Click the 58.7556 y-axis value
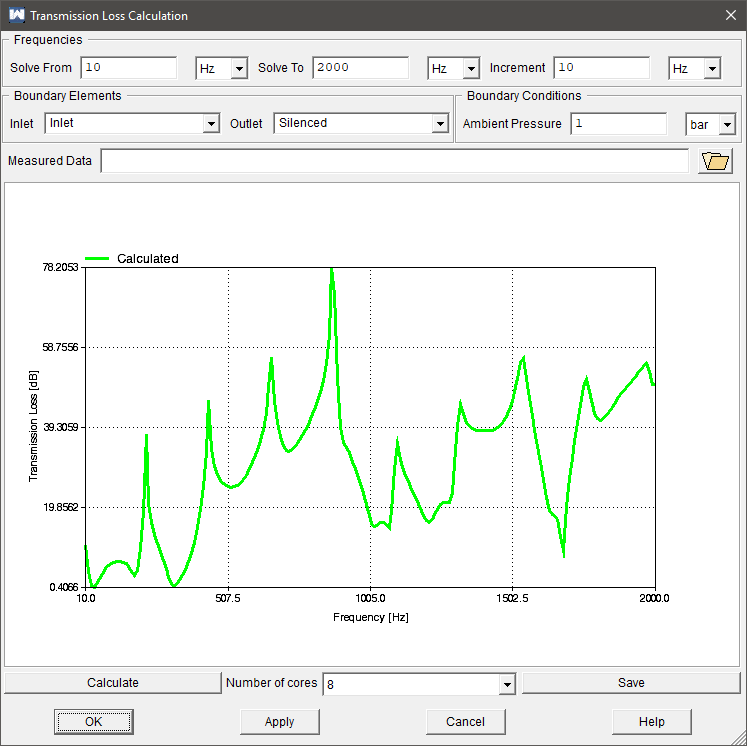 [x=60, y=347]
